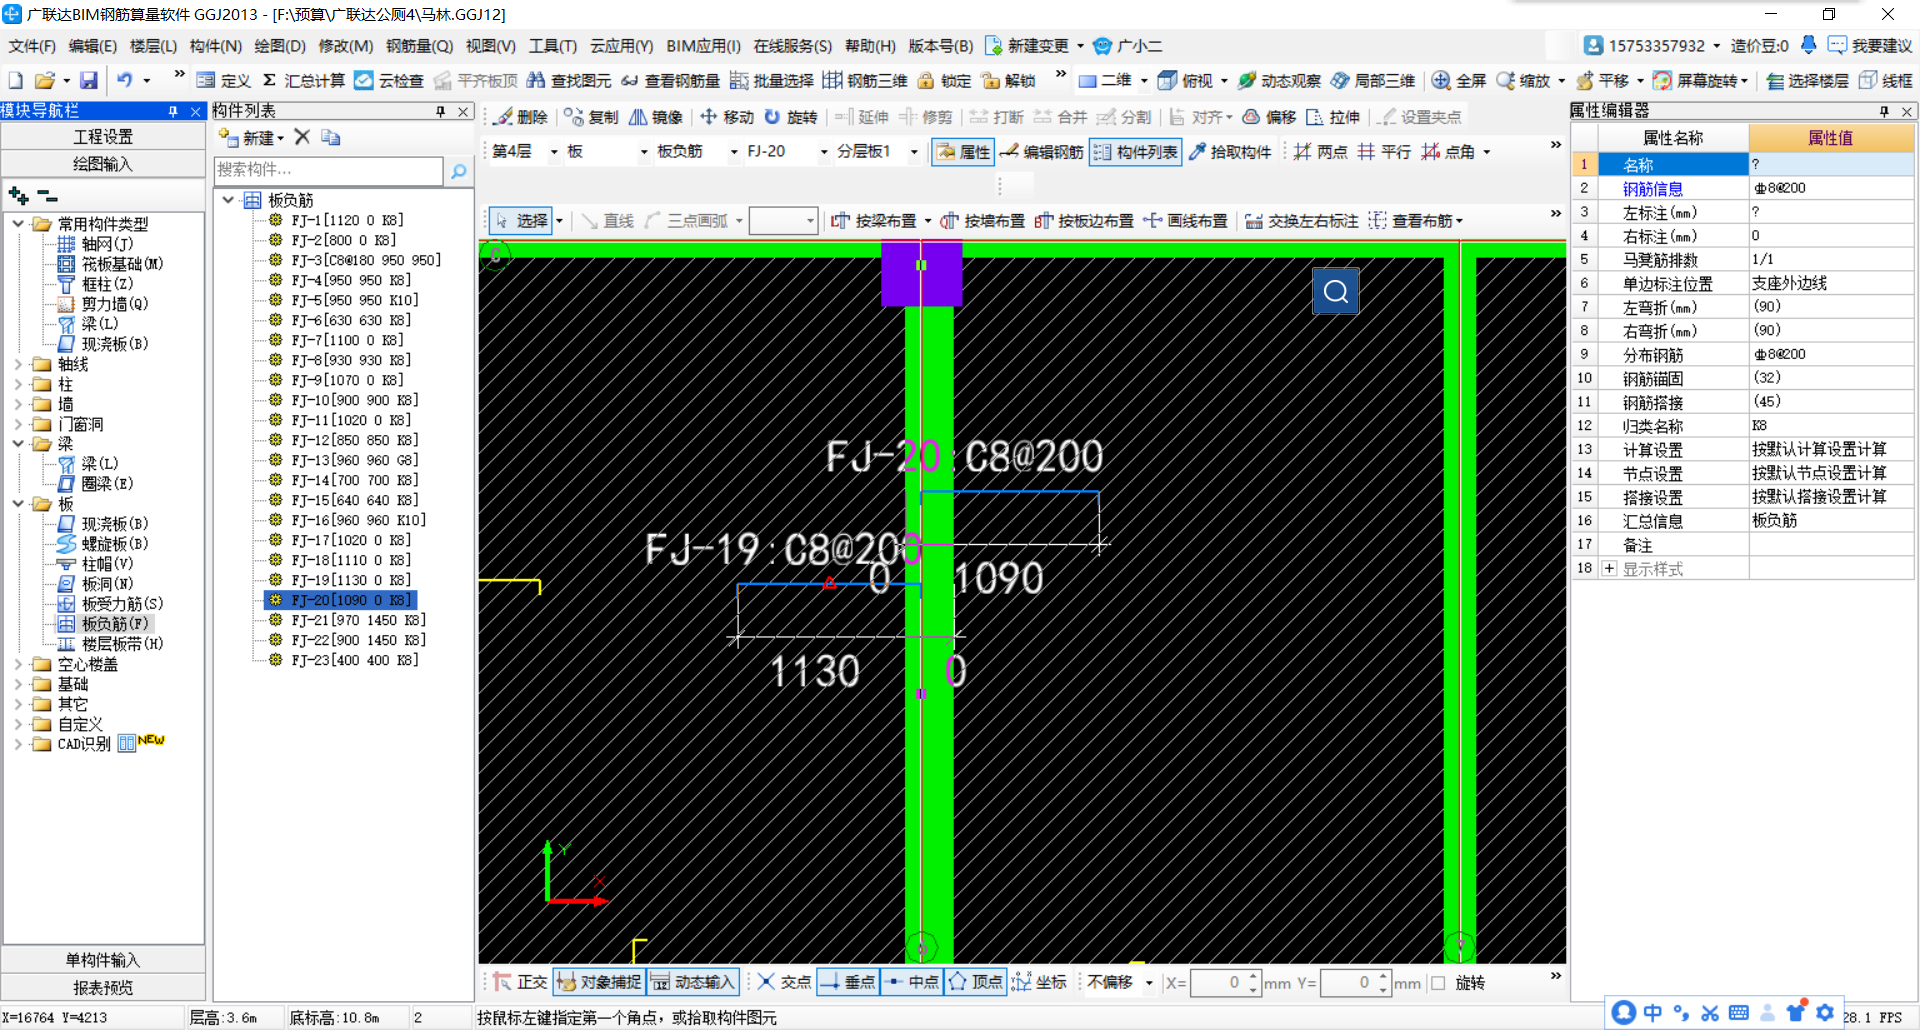The width and height of the screenshot is (1920, 1030).
Task: Click the 镜像 mirror tool
Action: (655, 117)
